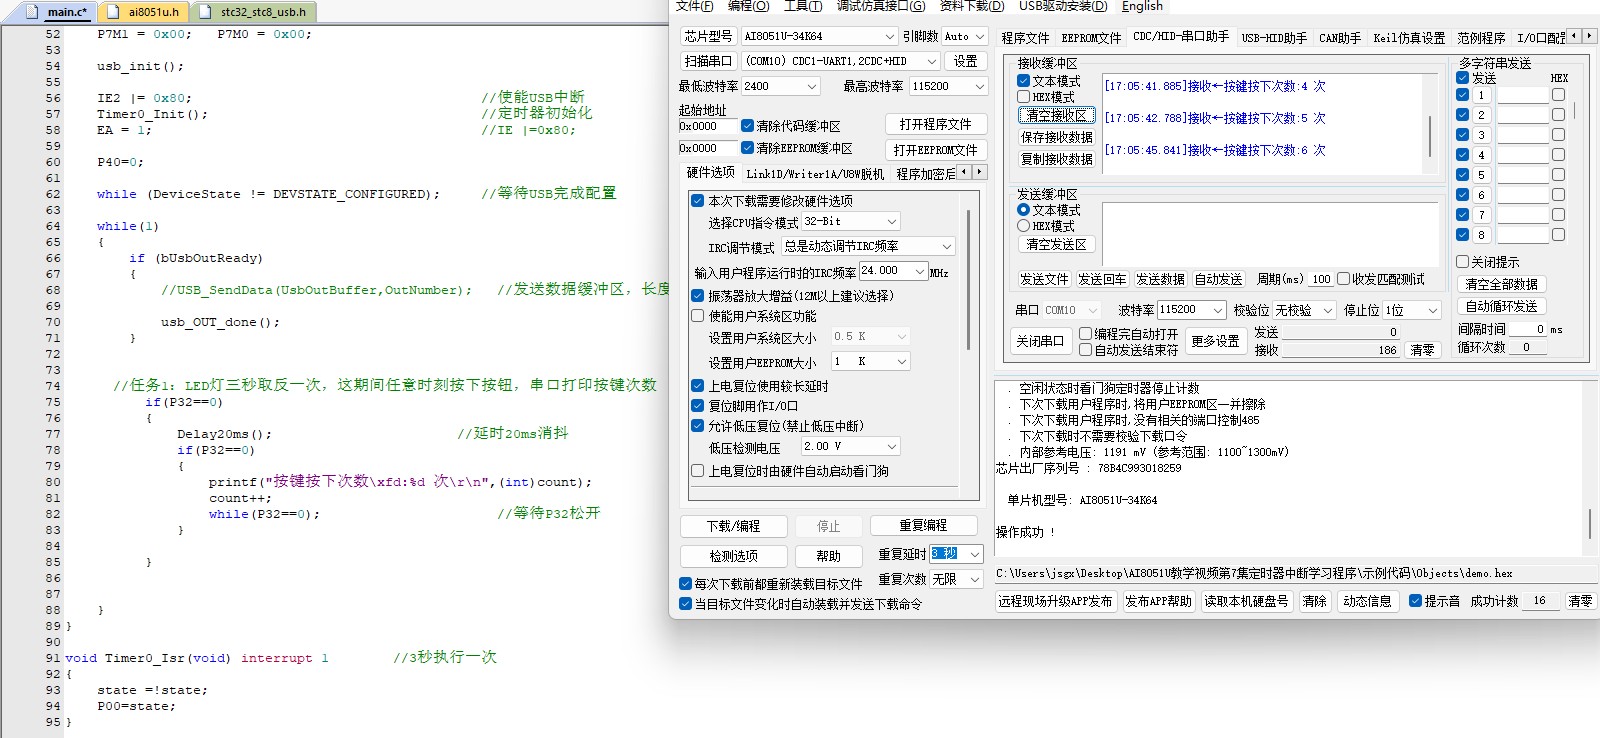Switch to CAN助手 tab
This screenshot has height=738, width=1600.
pyautogui.click(x=1339, y=38)
